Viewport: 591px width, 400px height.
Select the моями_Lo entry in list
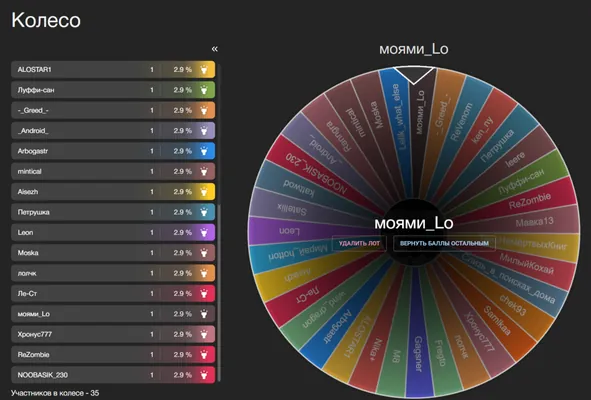(x=113, y=314)
